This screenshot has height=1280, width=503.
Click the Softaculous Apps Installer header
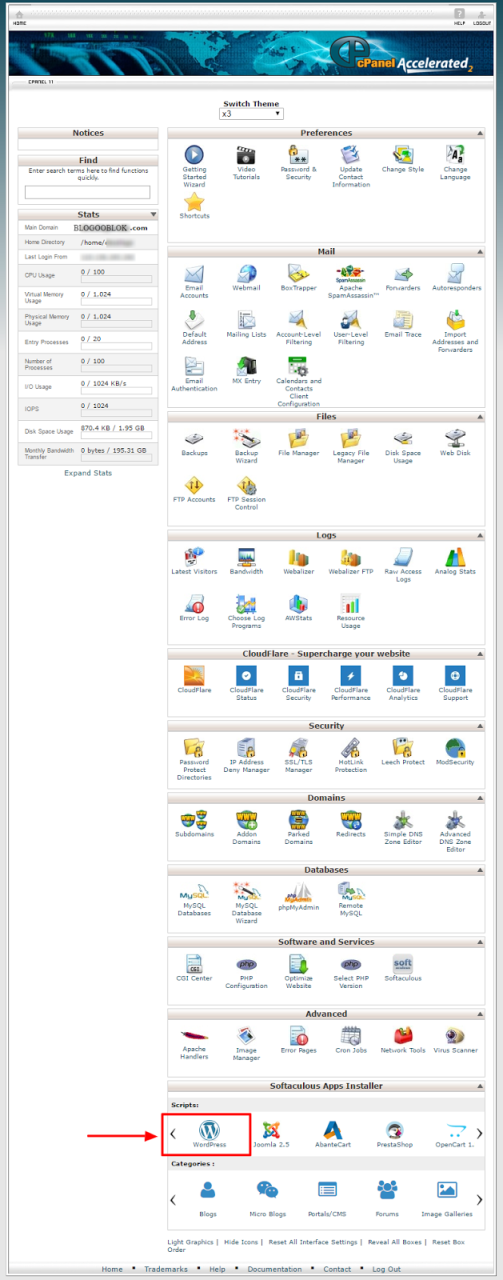point(326,1086)
